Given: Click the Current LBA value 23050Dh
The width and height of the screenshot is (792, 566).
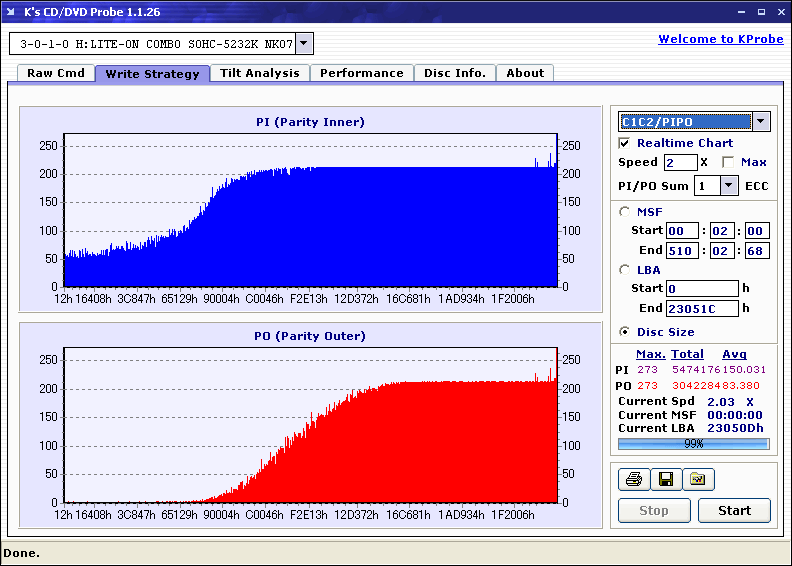Looking at the screenshot, I should pos(735,428).
